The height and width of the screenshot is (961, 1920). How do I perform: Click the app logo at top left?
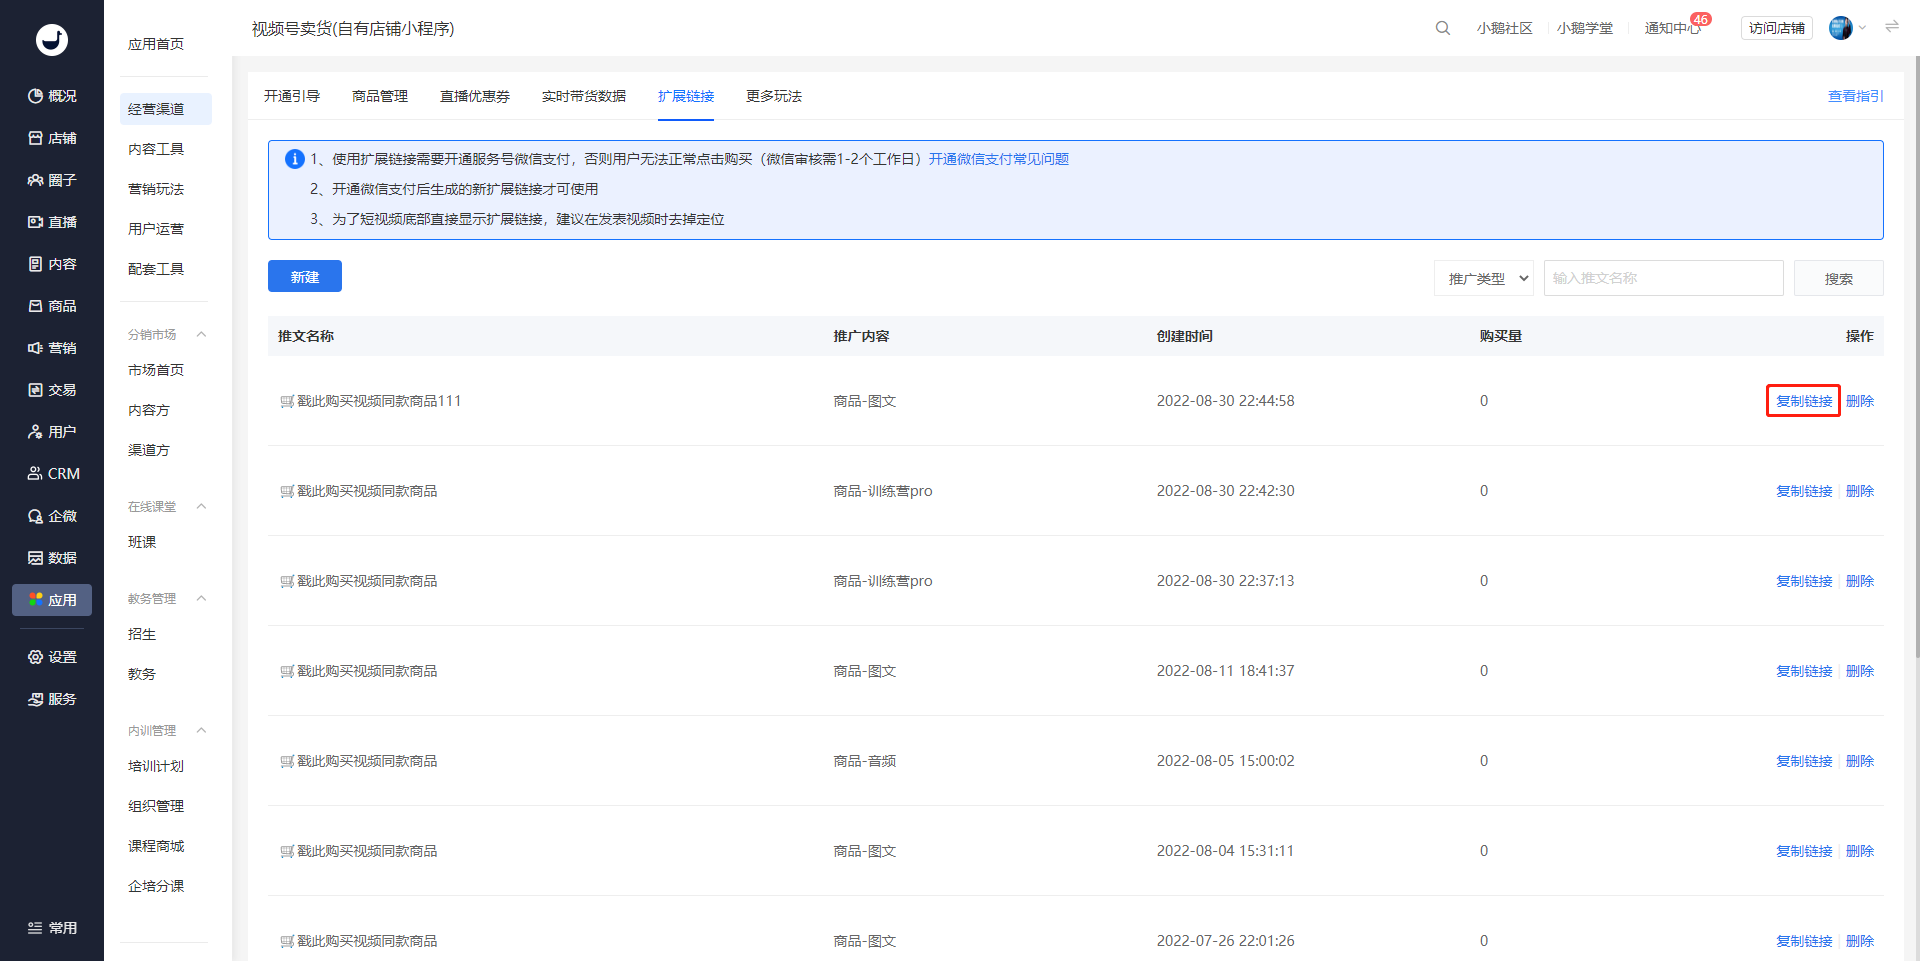click(x=52, y=40)
